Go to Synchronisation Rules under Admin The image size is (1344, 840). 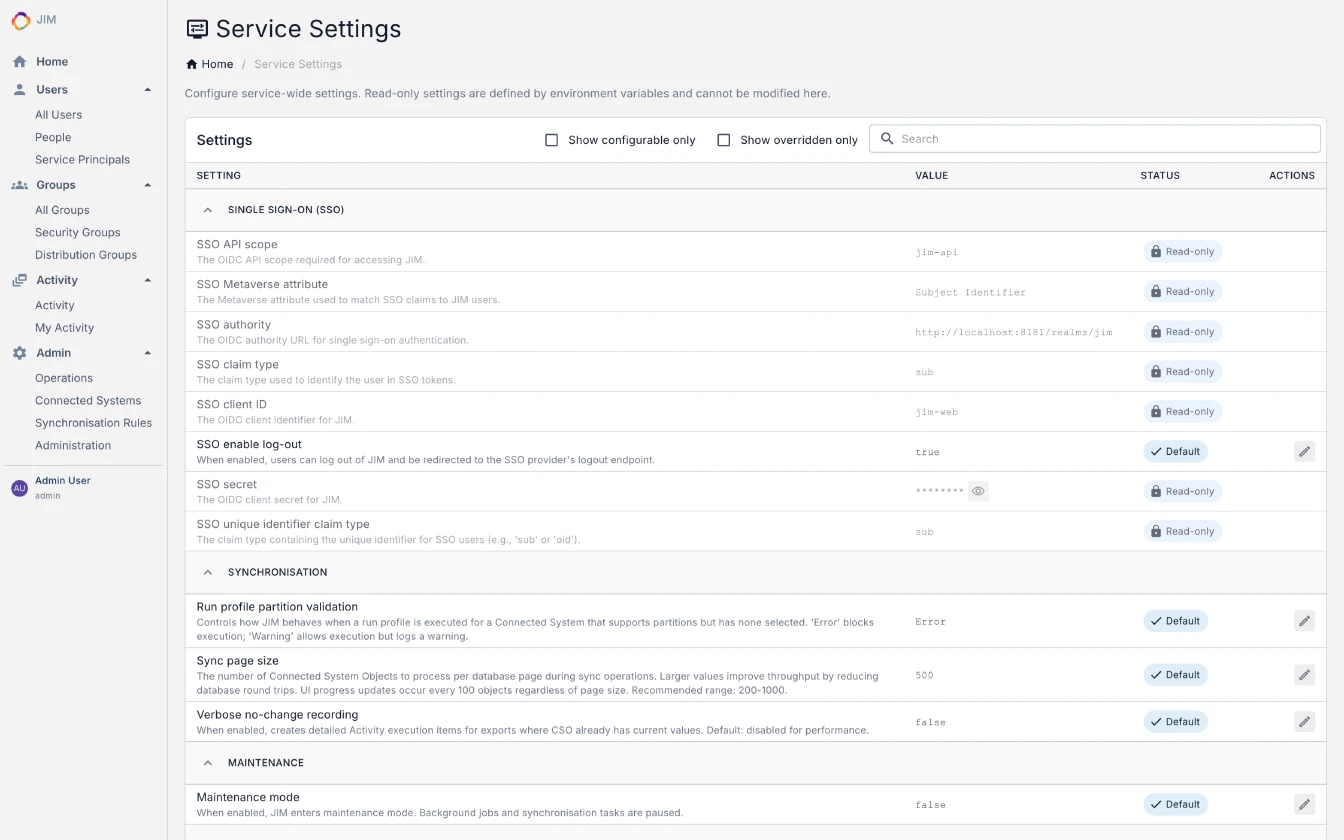(94, 422)
